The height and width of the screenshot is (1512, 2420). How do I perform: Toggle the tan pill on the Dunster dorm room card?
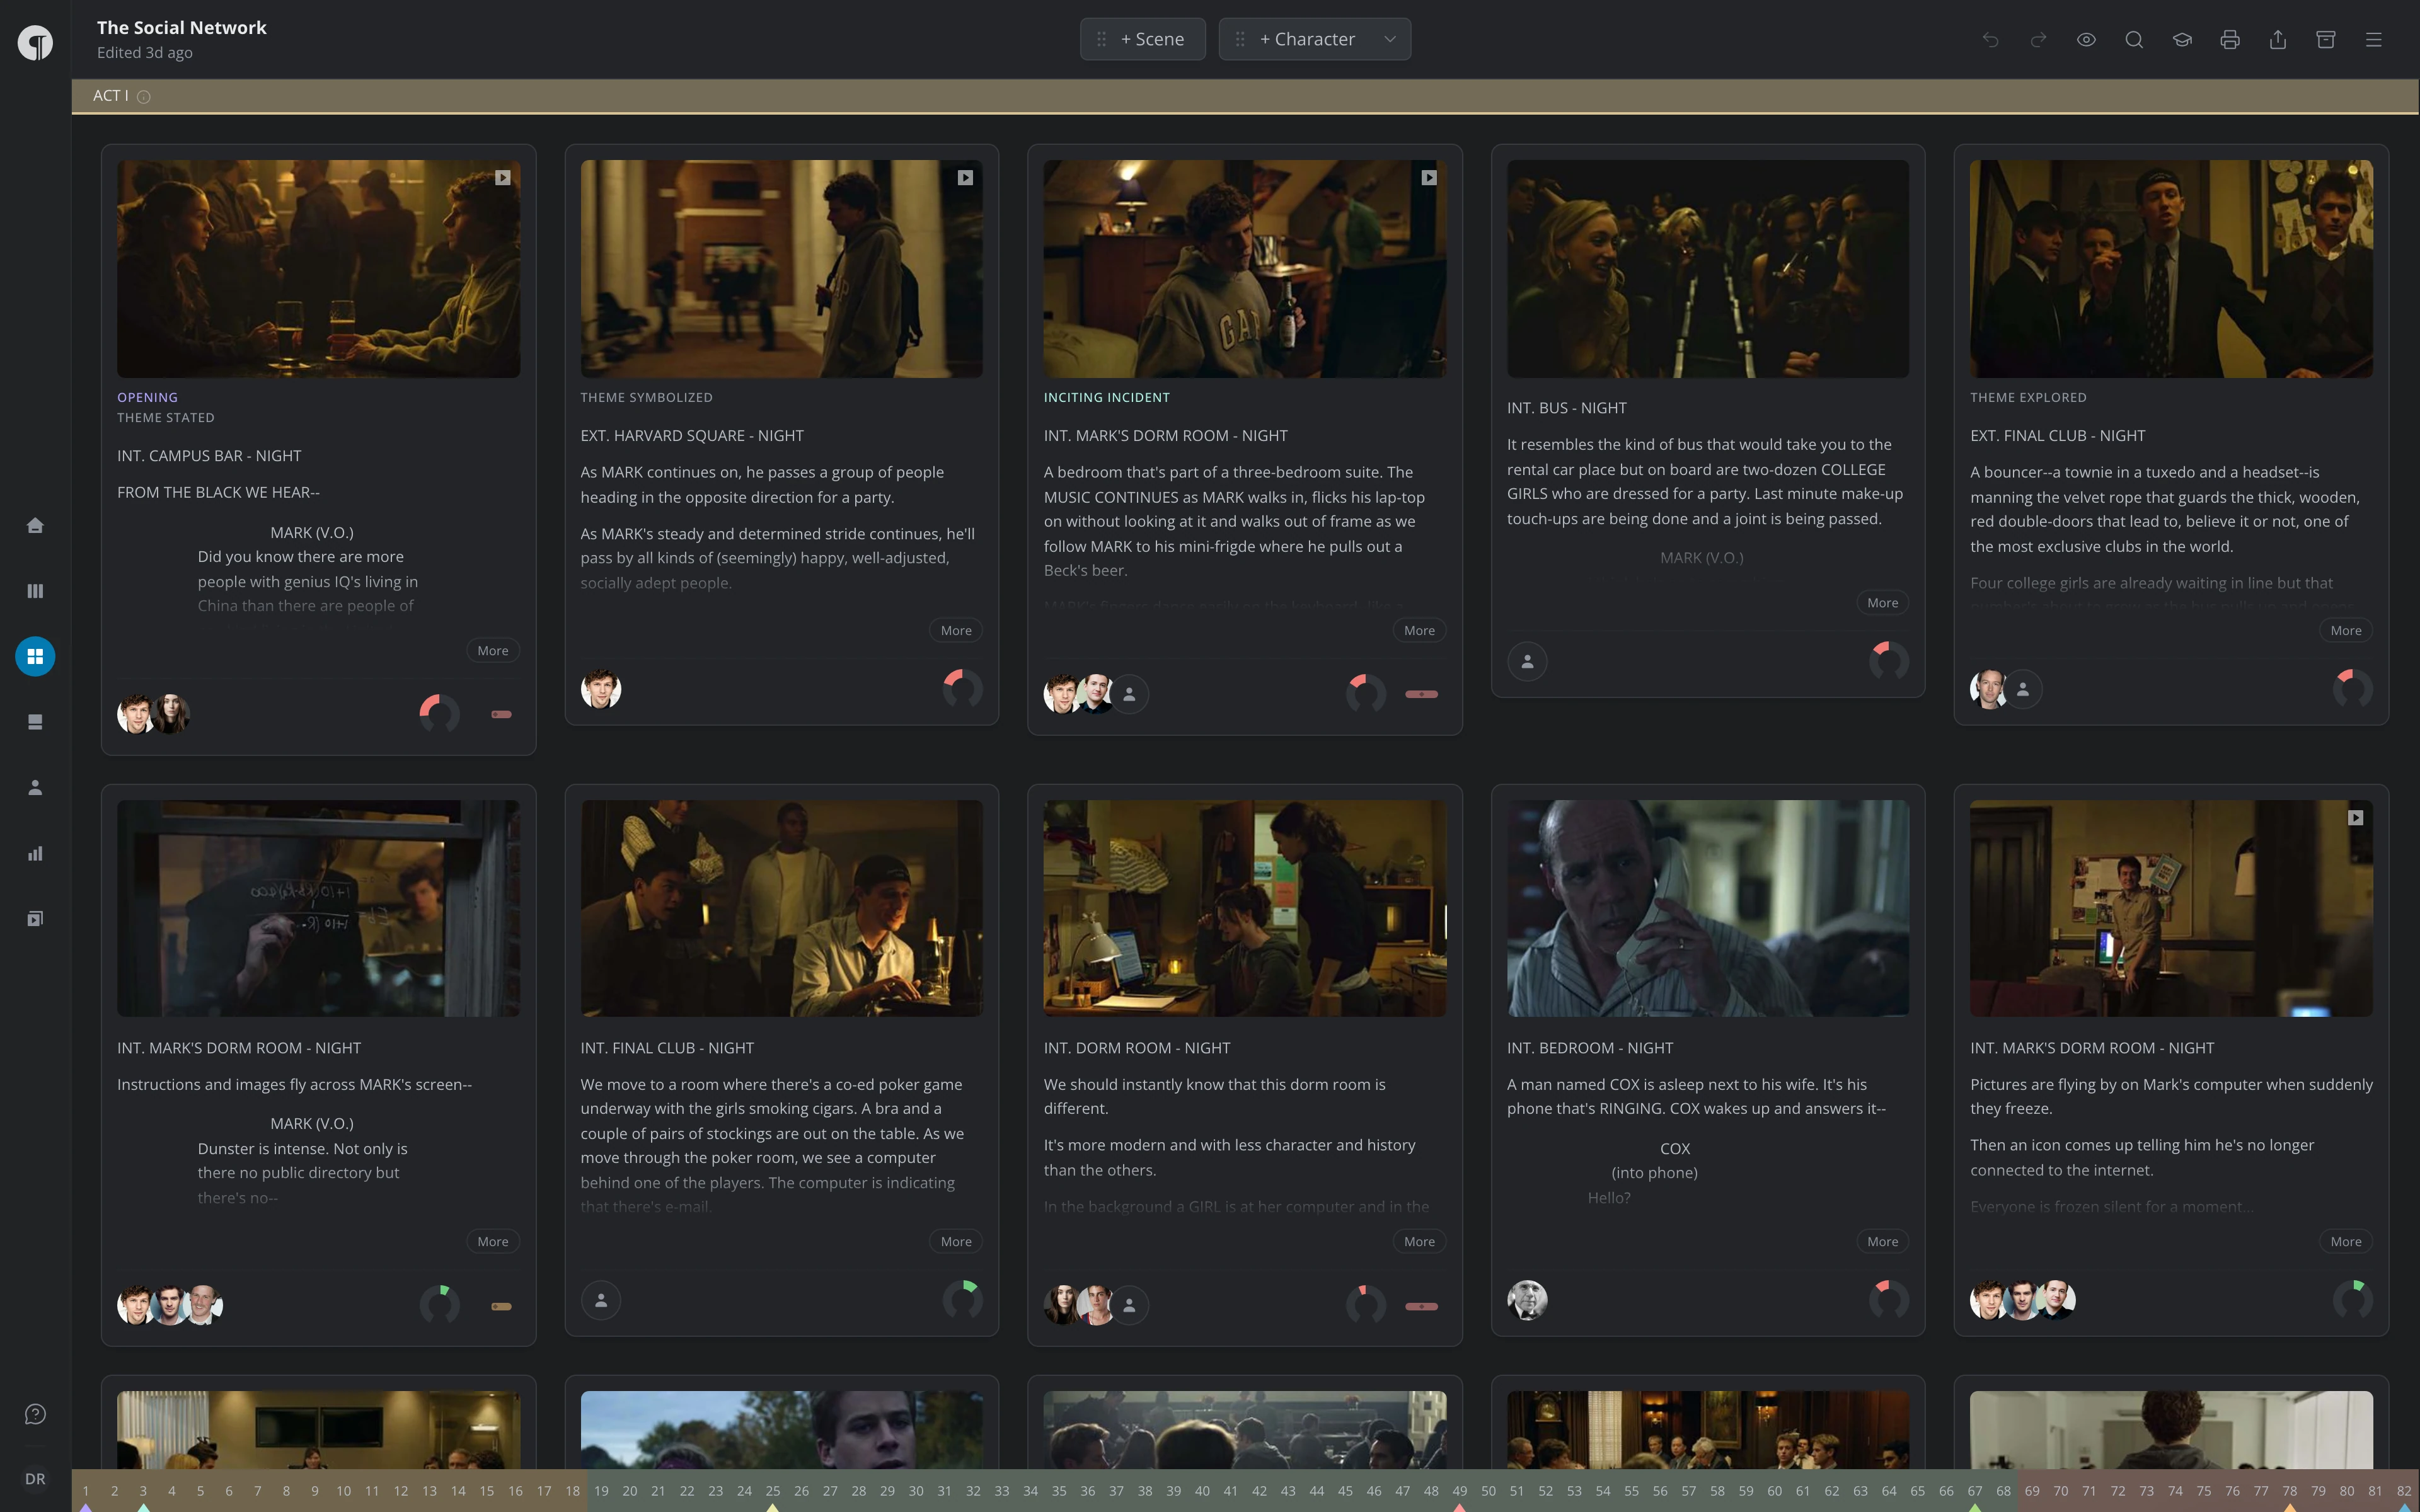tap(501, 1306)
